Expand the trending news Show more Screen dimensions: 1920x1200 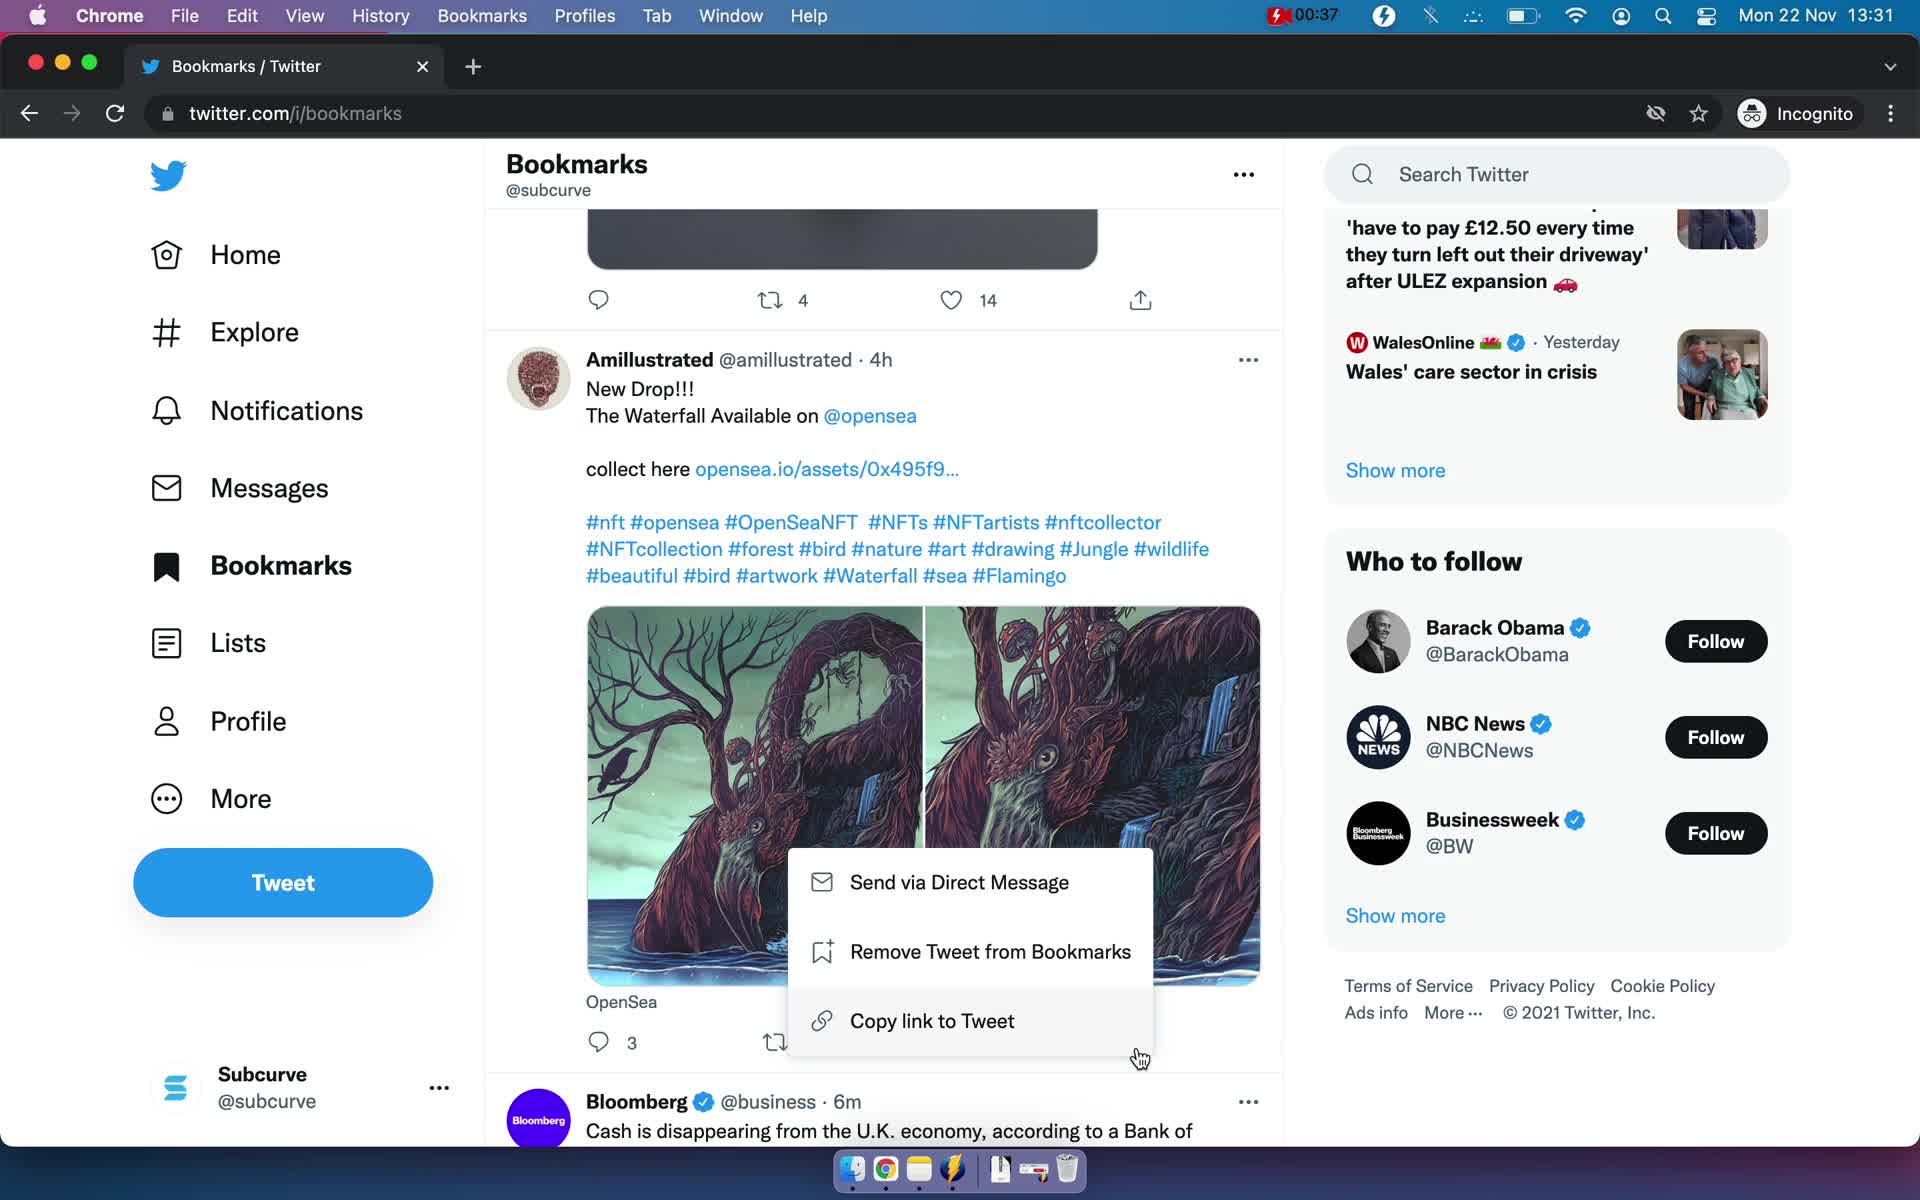pyautogui.click(x=1396, y=470)
